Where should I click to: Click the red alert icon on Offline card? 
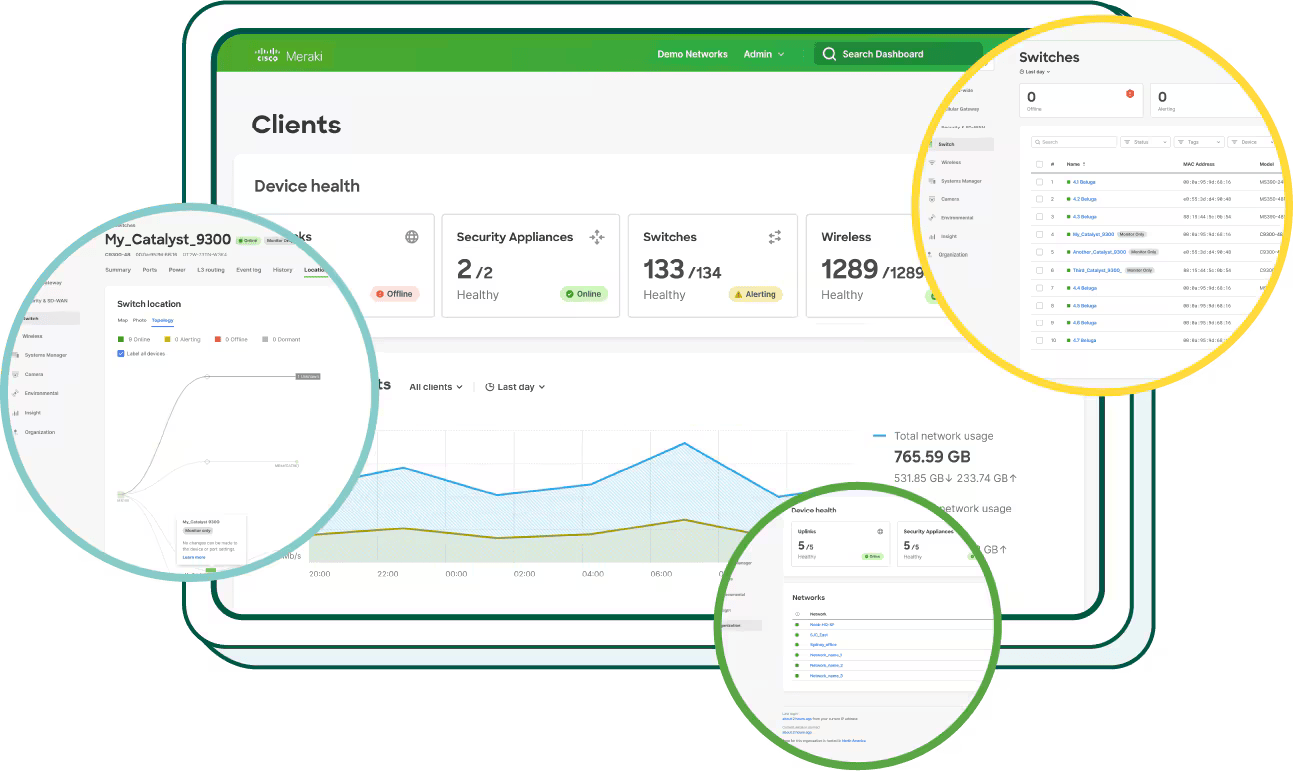tap(1130, 93)
